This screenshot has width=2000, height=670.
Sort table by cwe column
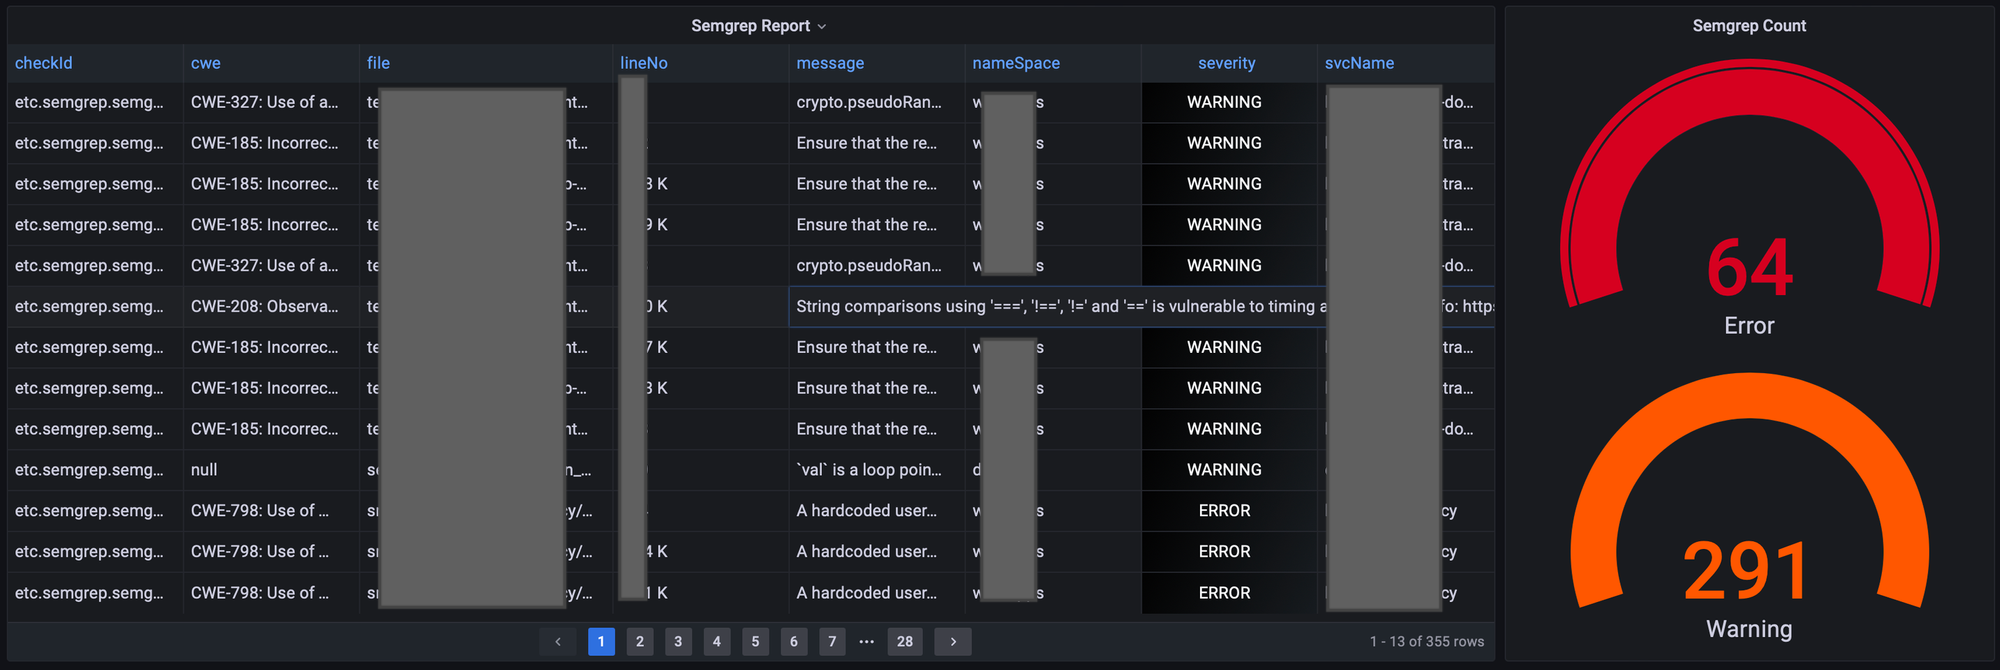point(206,63)
